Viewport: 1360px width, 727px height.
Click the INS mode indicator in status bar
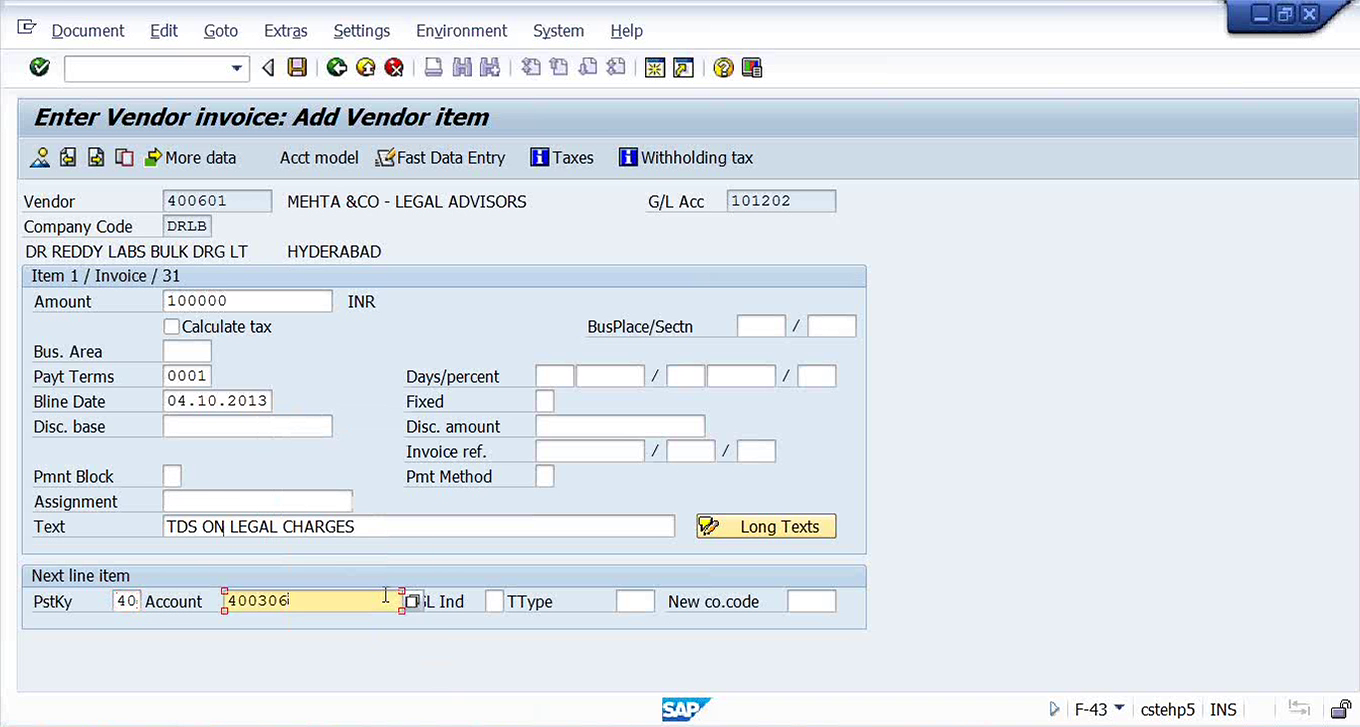1223,709
